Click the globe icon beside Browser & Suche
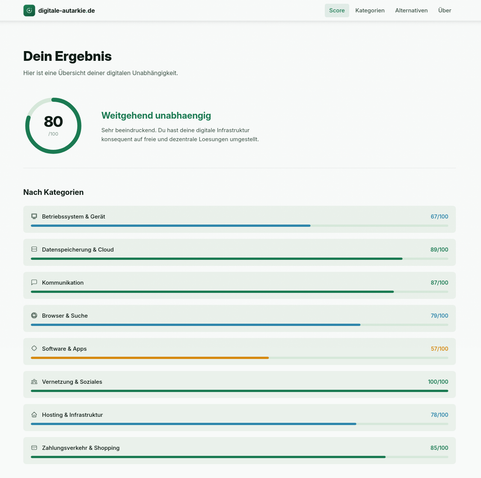 (x=34, y=315)
